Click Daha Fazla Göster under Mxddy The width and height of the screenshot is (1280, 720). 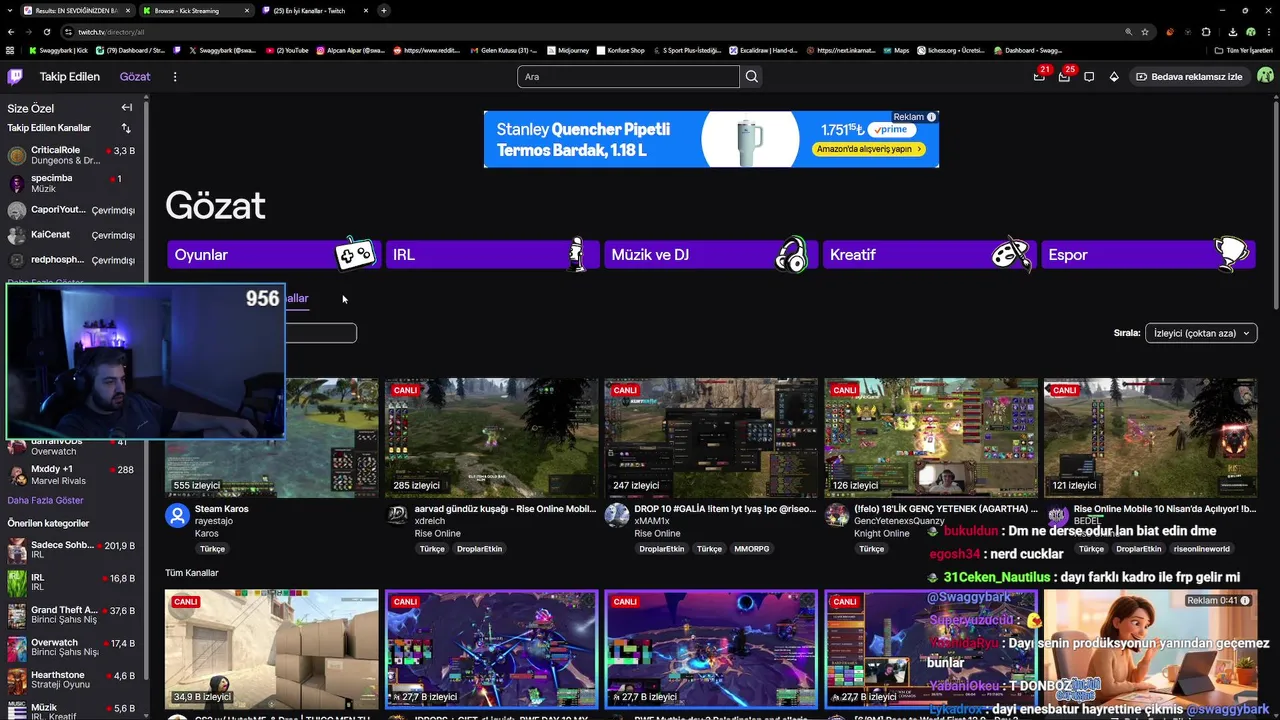(45, 500)
